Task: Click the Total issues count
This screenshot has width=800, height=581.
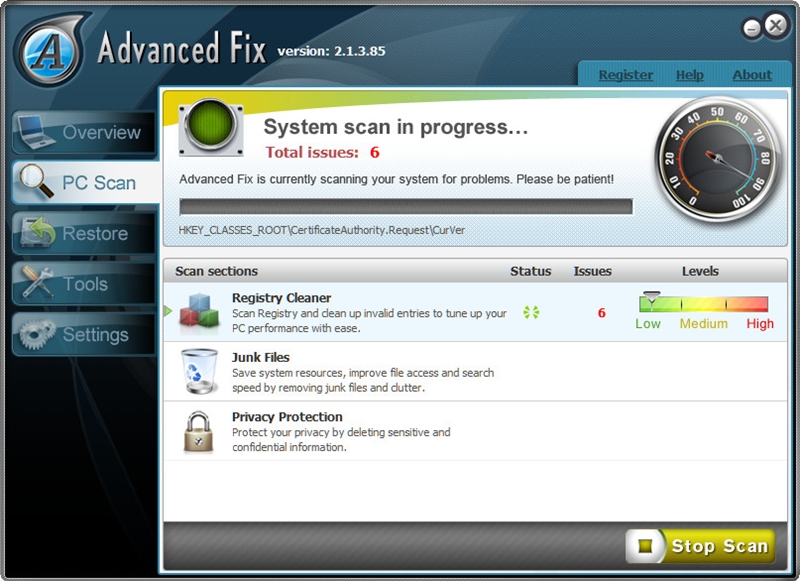Action: (x=374, y=152)
